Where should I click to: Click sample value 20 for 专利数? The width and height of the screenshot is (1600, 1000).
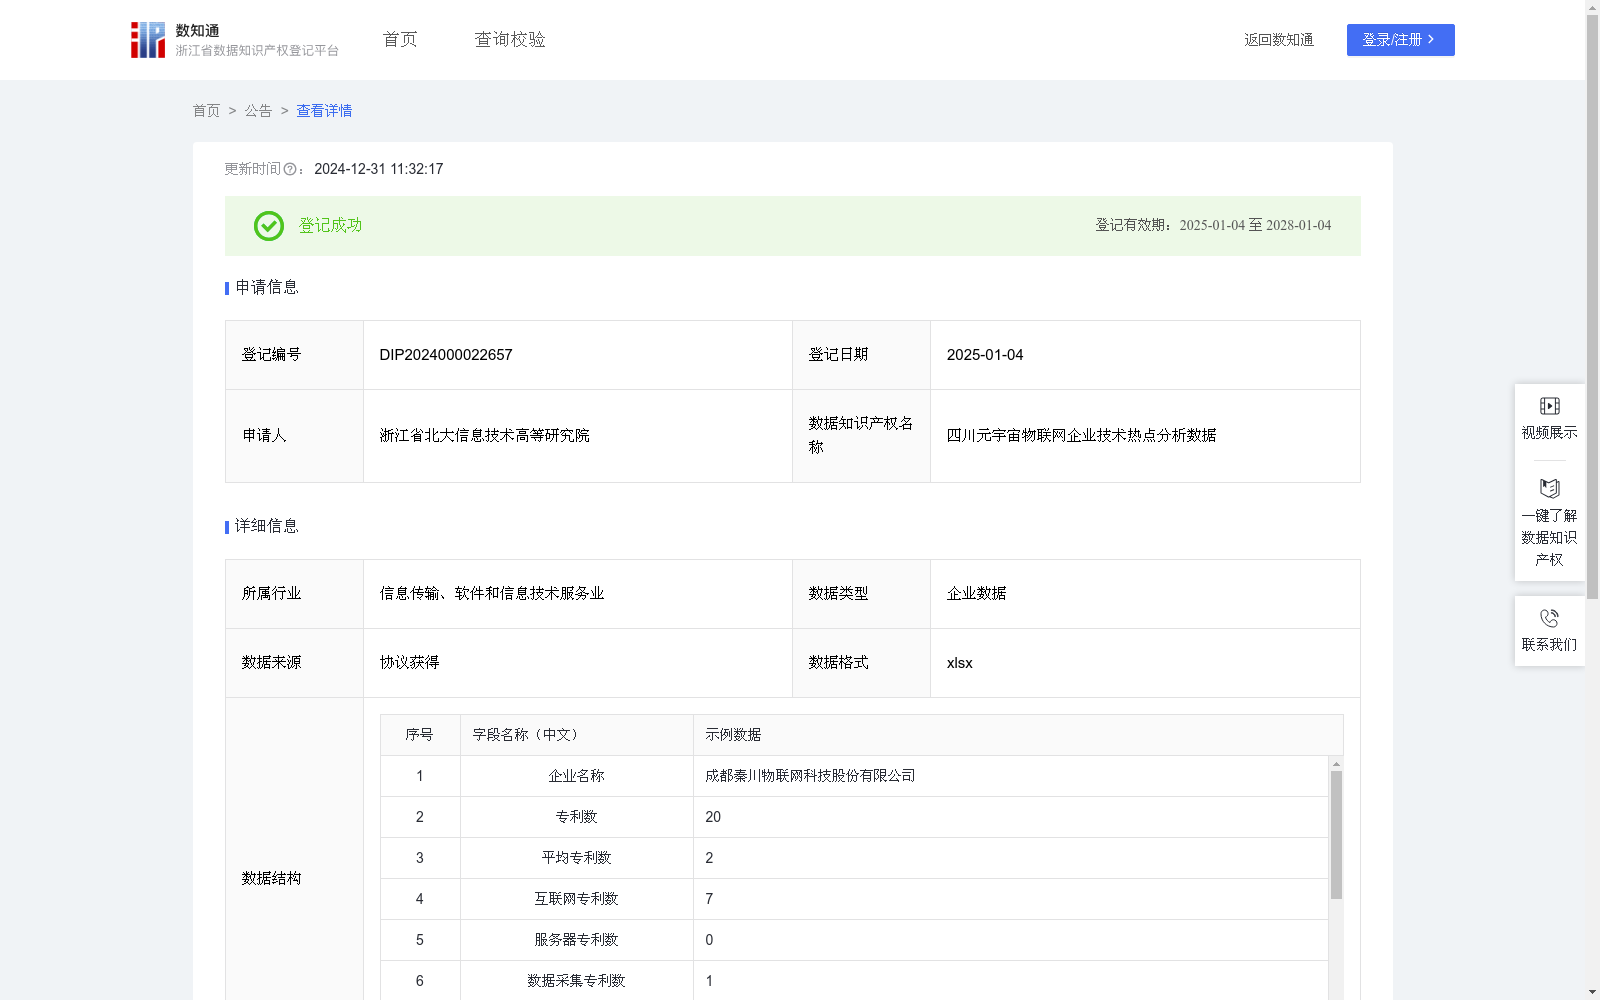pos(713,817)
